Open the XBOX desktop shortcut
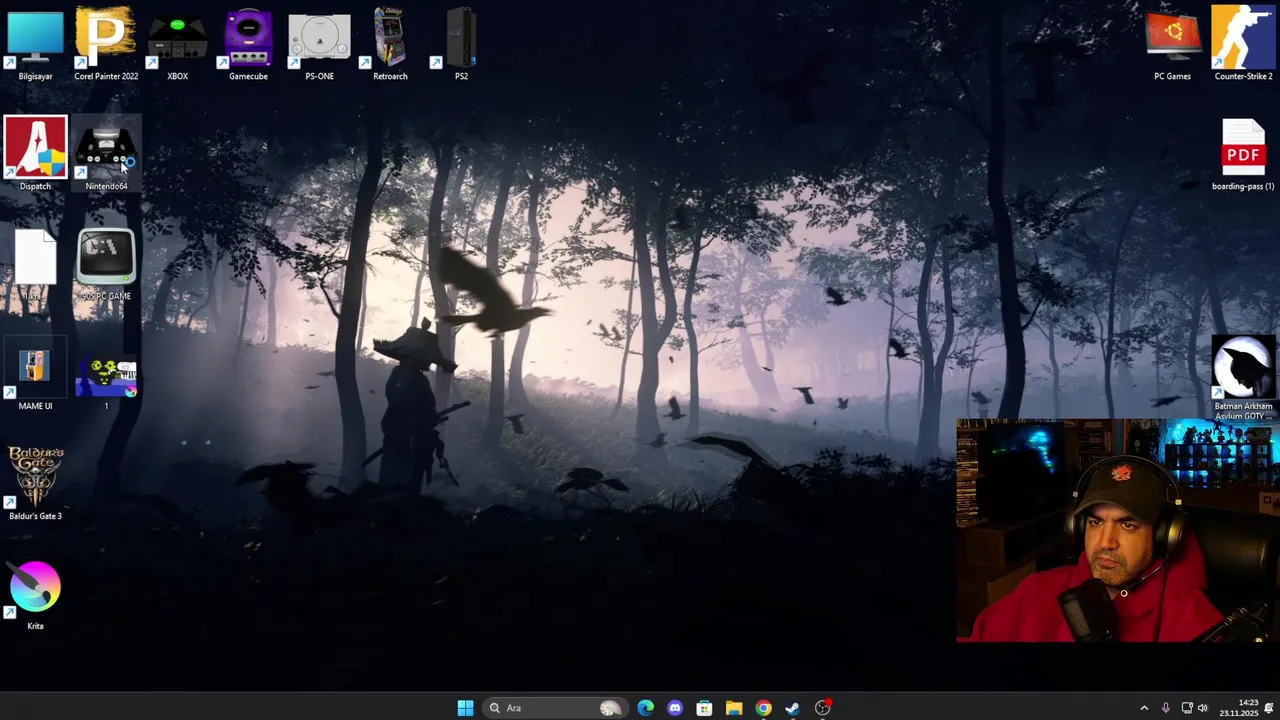This screenshot has width=1280, height=720. (177, 42)
